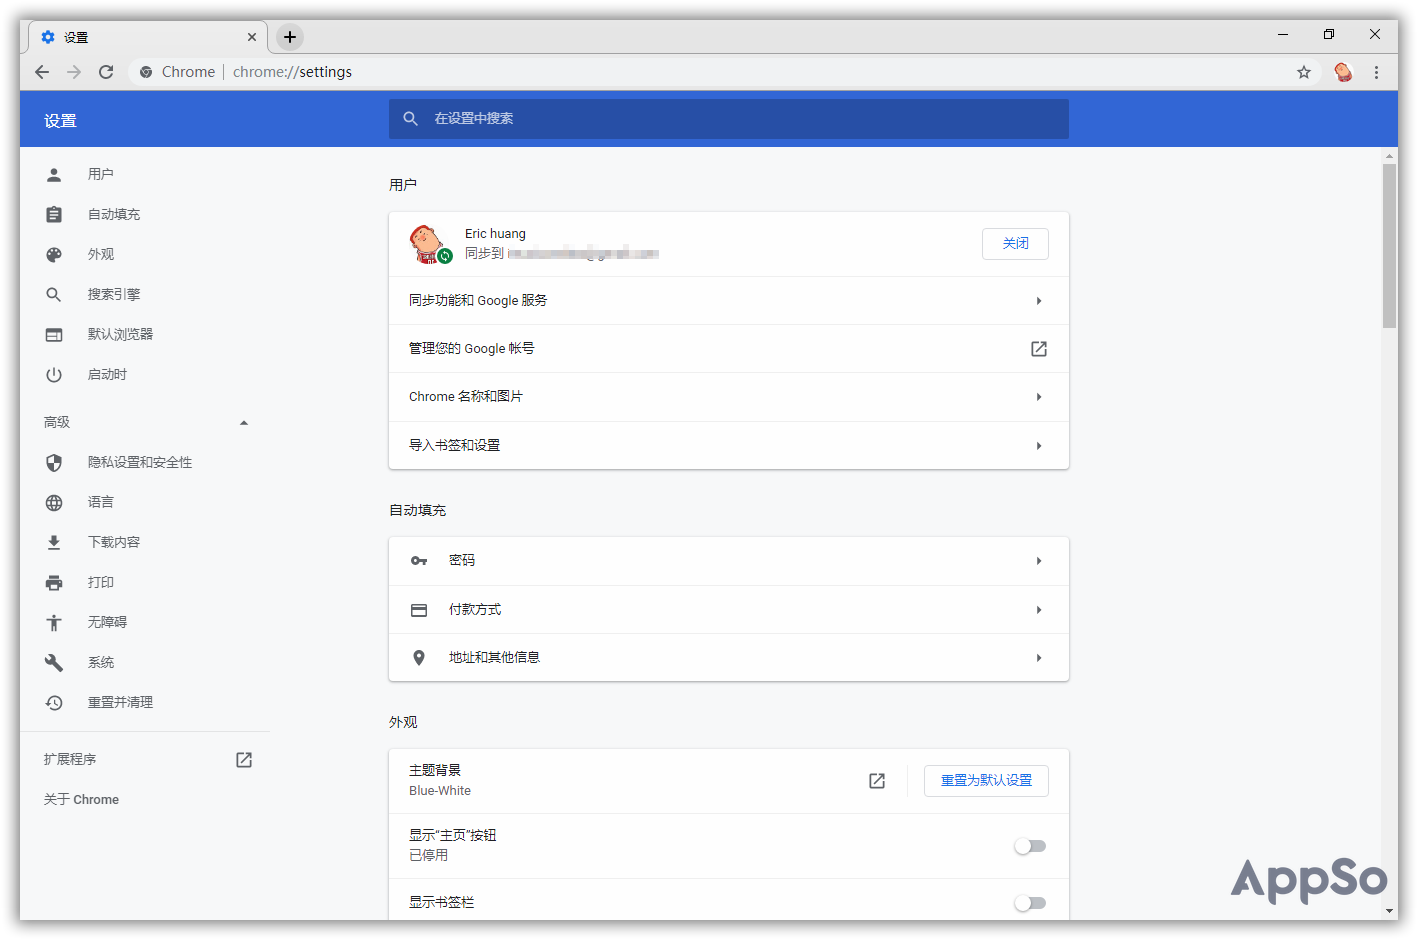
Task: Click the 打印 label in sidebar
Action: point(101,583)
